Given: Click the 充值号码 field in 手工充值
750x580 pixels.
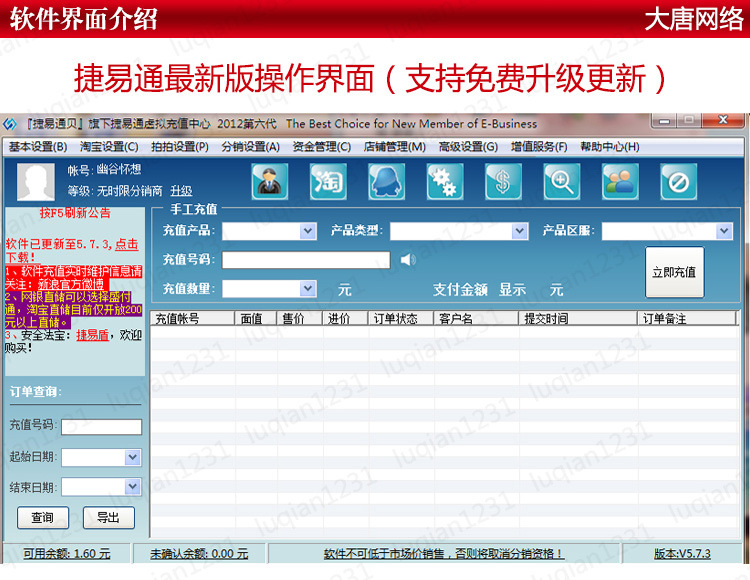Looking at the screenshot, I should click(306, 260).
